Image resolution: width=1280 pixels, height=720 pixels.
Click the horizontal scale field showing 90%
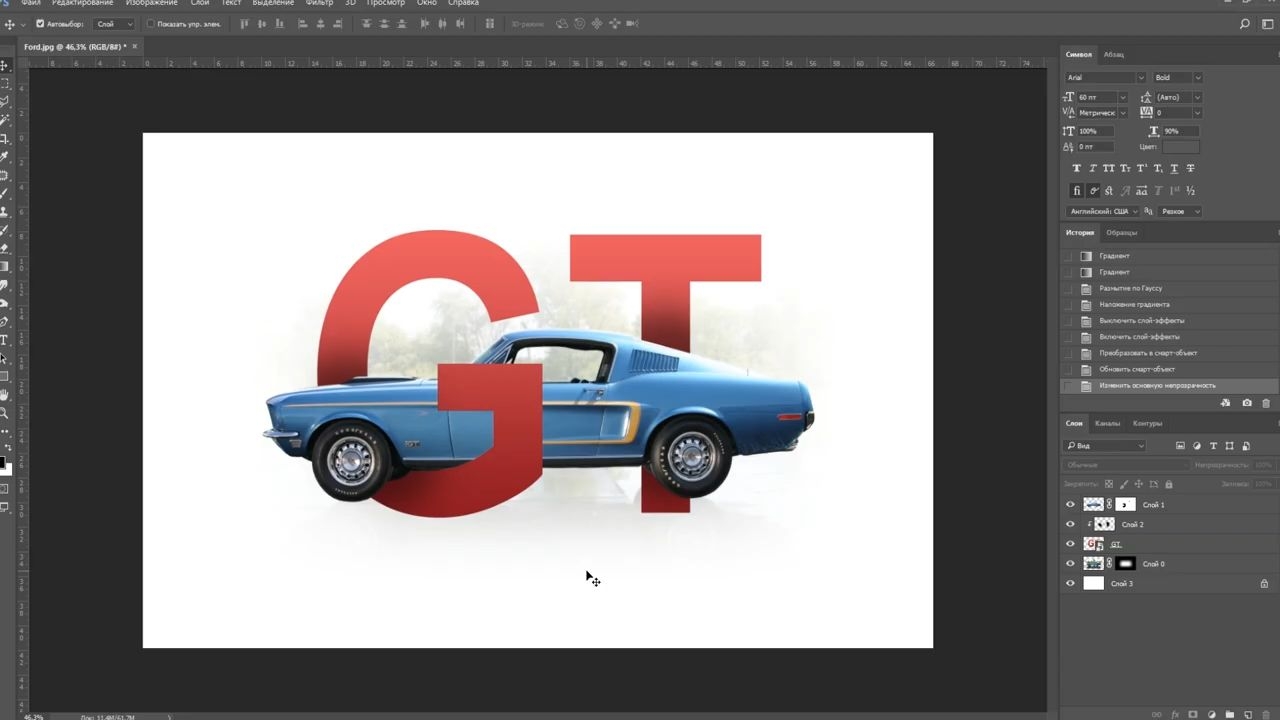pos(1180,131)
